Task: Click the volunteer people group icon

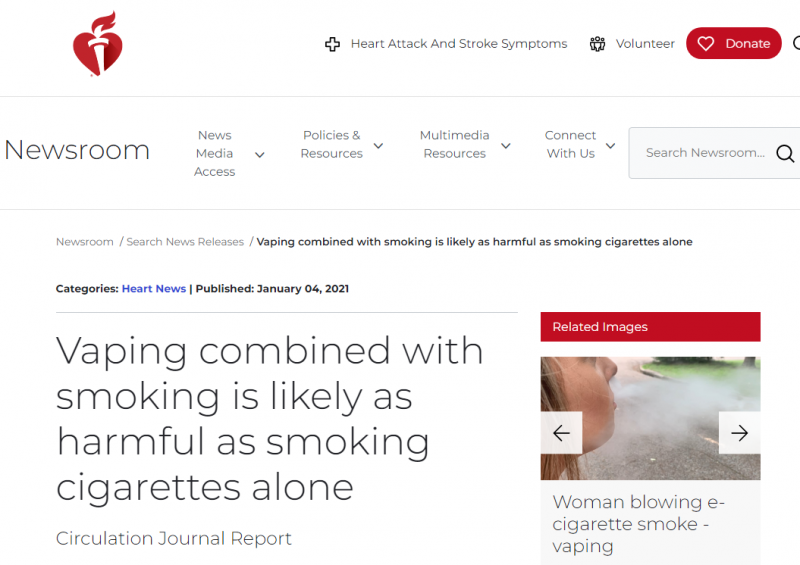Action: coord(597,44)
